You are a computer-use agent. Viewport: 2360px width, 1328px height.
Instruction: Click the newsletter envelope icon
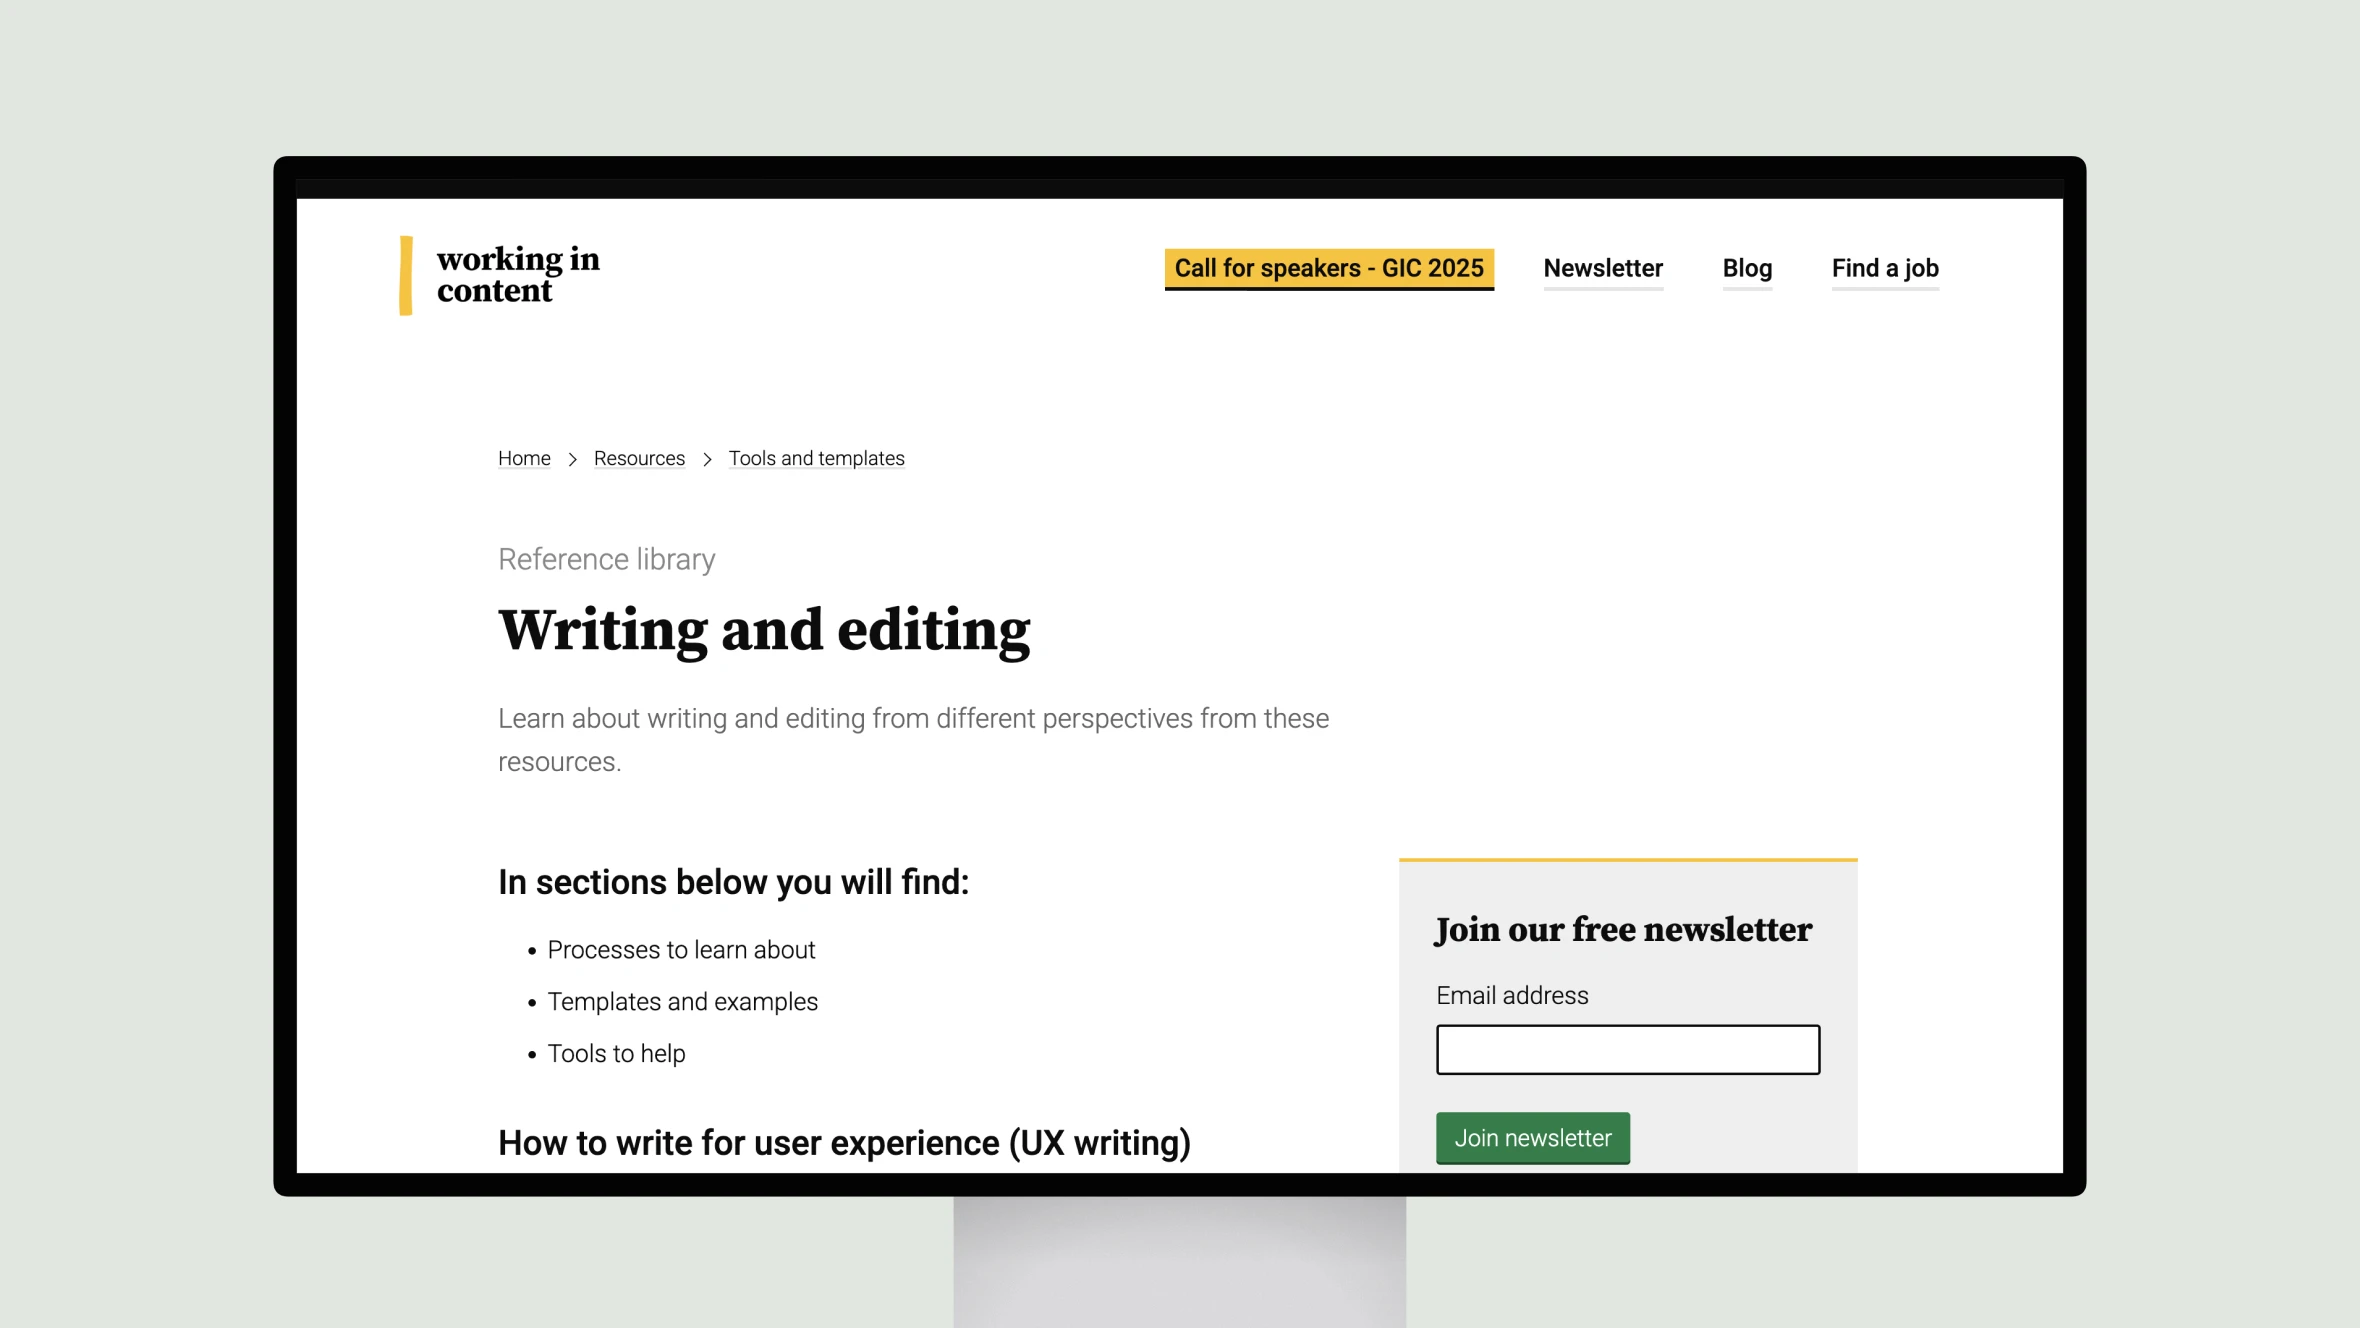1603,268
